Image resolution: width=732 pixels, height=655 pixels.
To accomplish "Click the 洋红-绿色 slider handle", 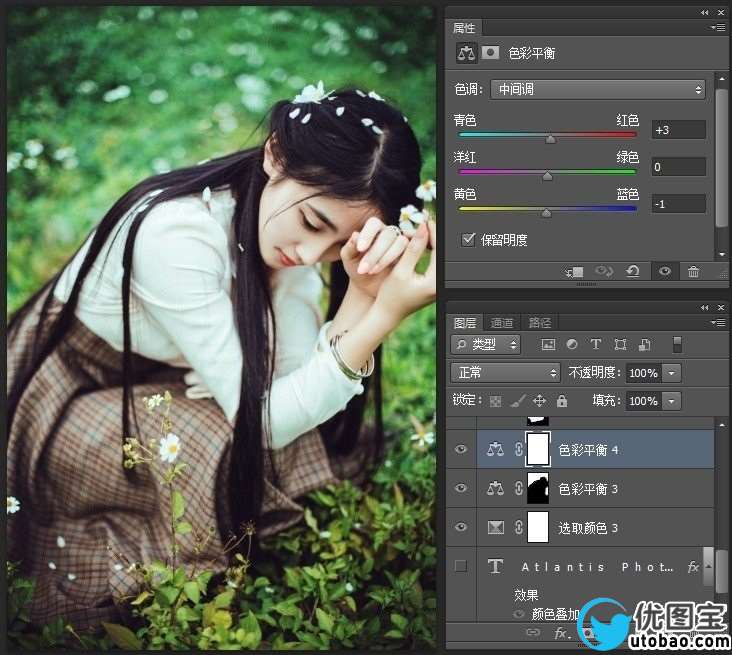I will pyautogui.click(x=548, y=176).
